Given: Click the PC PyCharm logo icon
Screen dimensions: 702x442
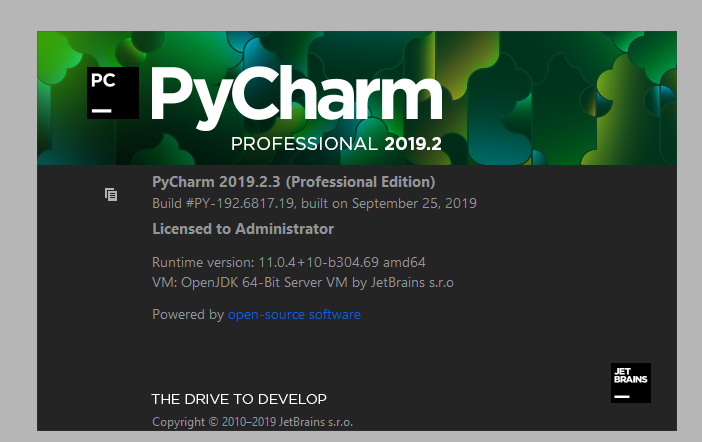Looking at the screenshot, I should (x=113, y=93).
